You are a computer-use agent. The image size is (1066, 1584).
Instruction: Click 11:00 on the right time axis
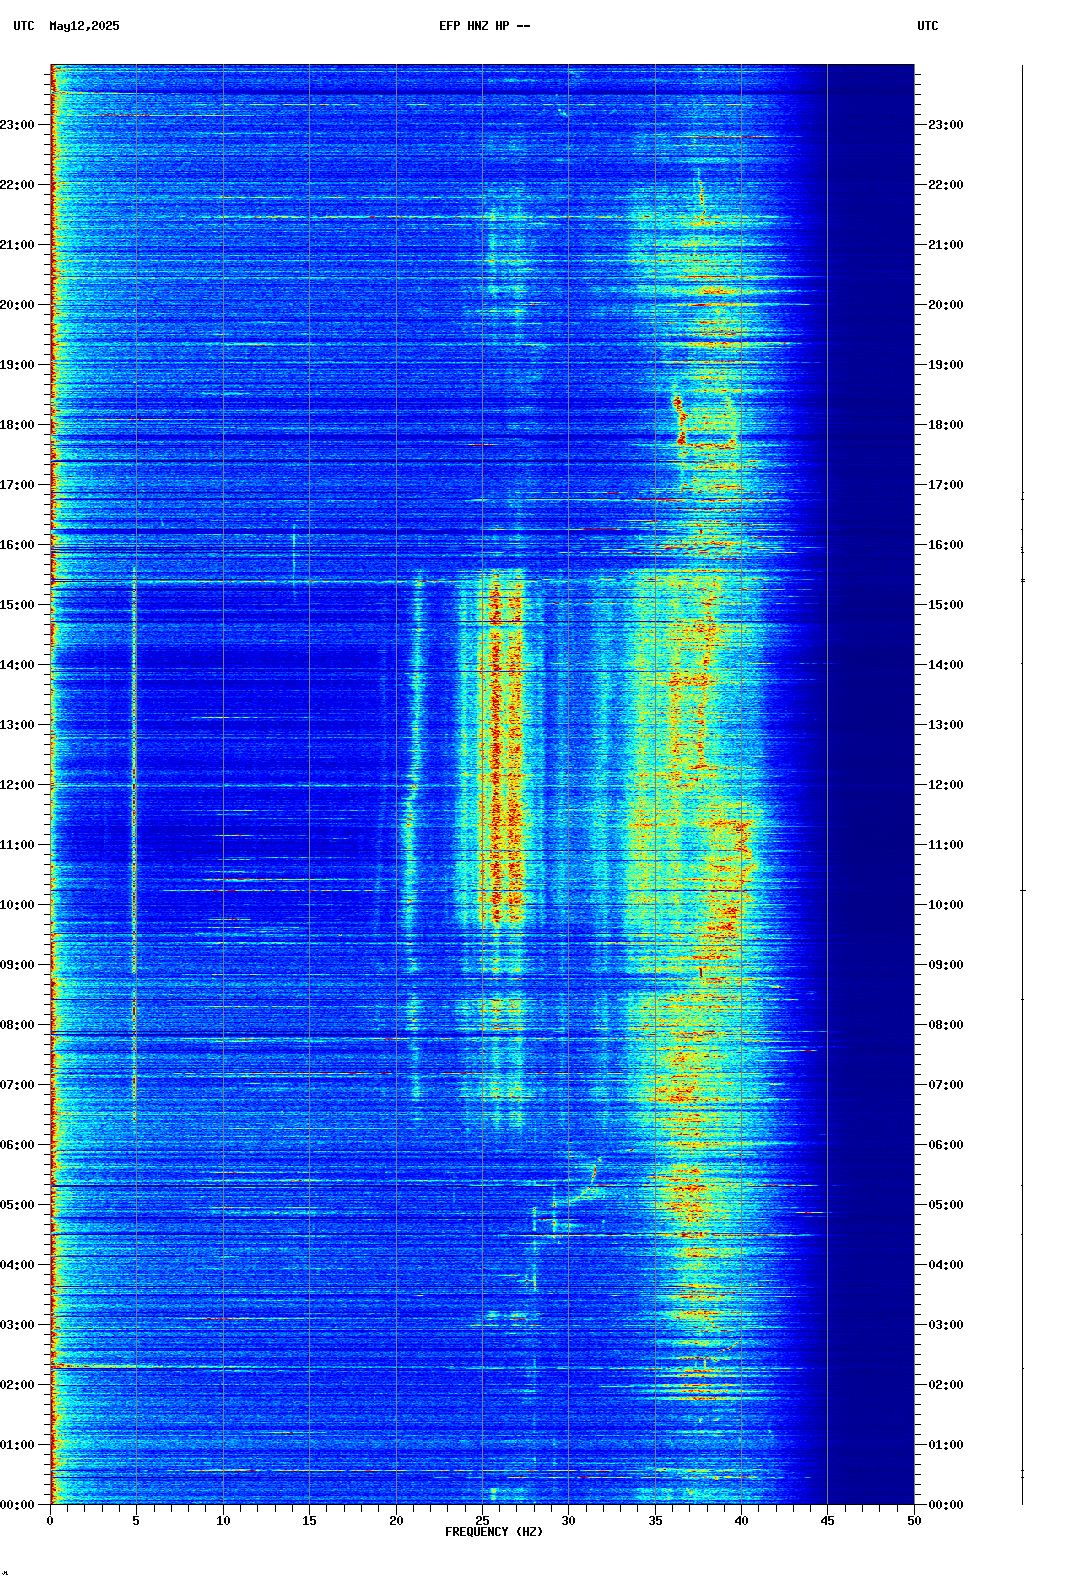(946, 845)
